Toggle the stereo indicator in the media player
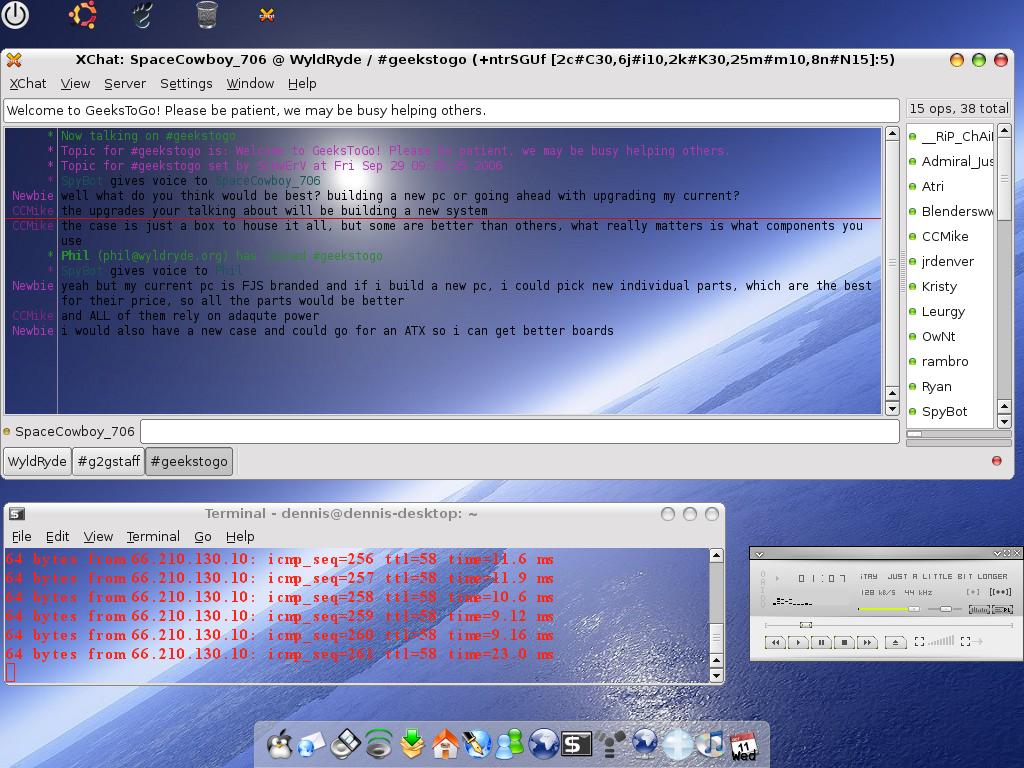The image size is (1024, 768). tap(1000, 592)
